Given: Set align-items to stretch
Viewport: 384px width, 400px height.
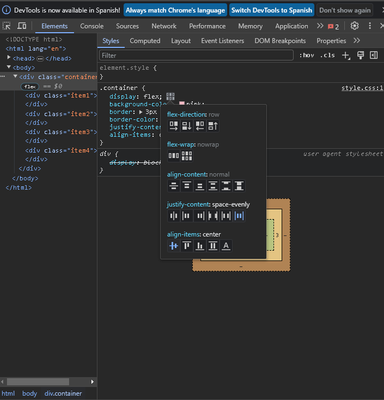Looking at the screenshot, I should [213, 246].
